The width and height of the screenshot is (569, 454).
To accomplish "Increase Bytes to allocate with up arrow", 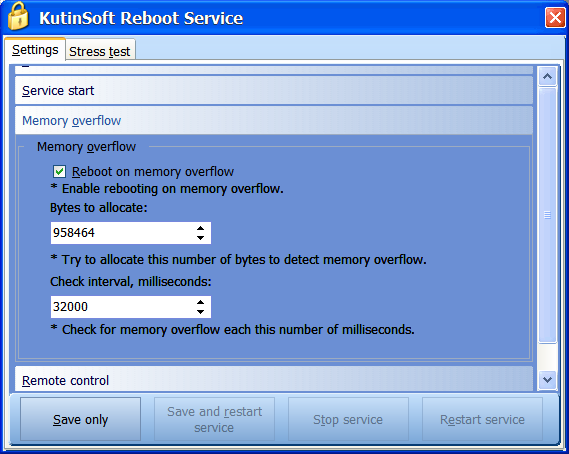I will (200, 228).
